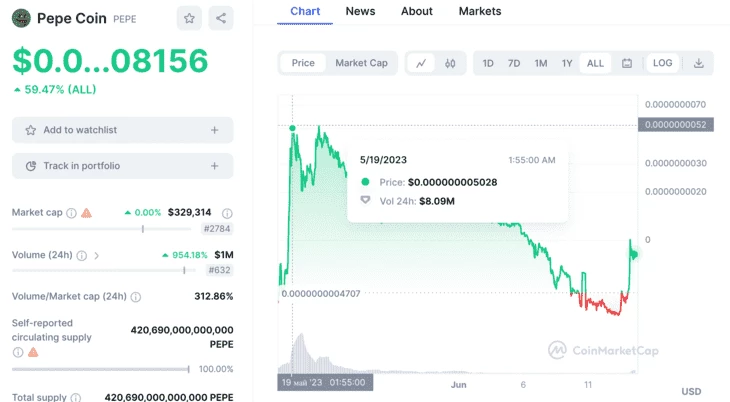This screenshot has width=730, height=402.
Task: Switch to candlestick chart icon
Action: click(x=450, y=63)
